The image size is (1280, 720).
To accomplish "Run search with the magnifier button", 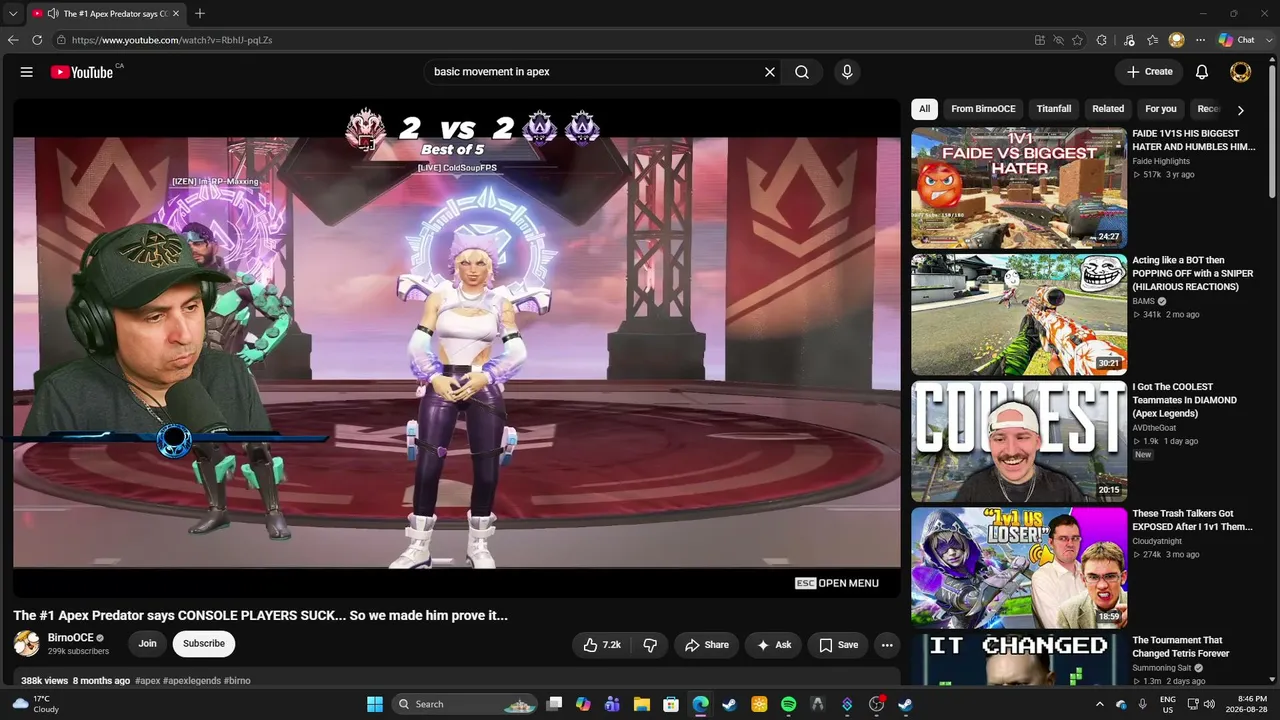I will [802, 72].
